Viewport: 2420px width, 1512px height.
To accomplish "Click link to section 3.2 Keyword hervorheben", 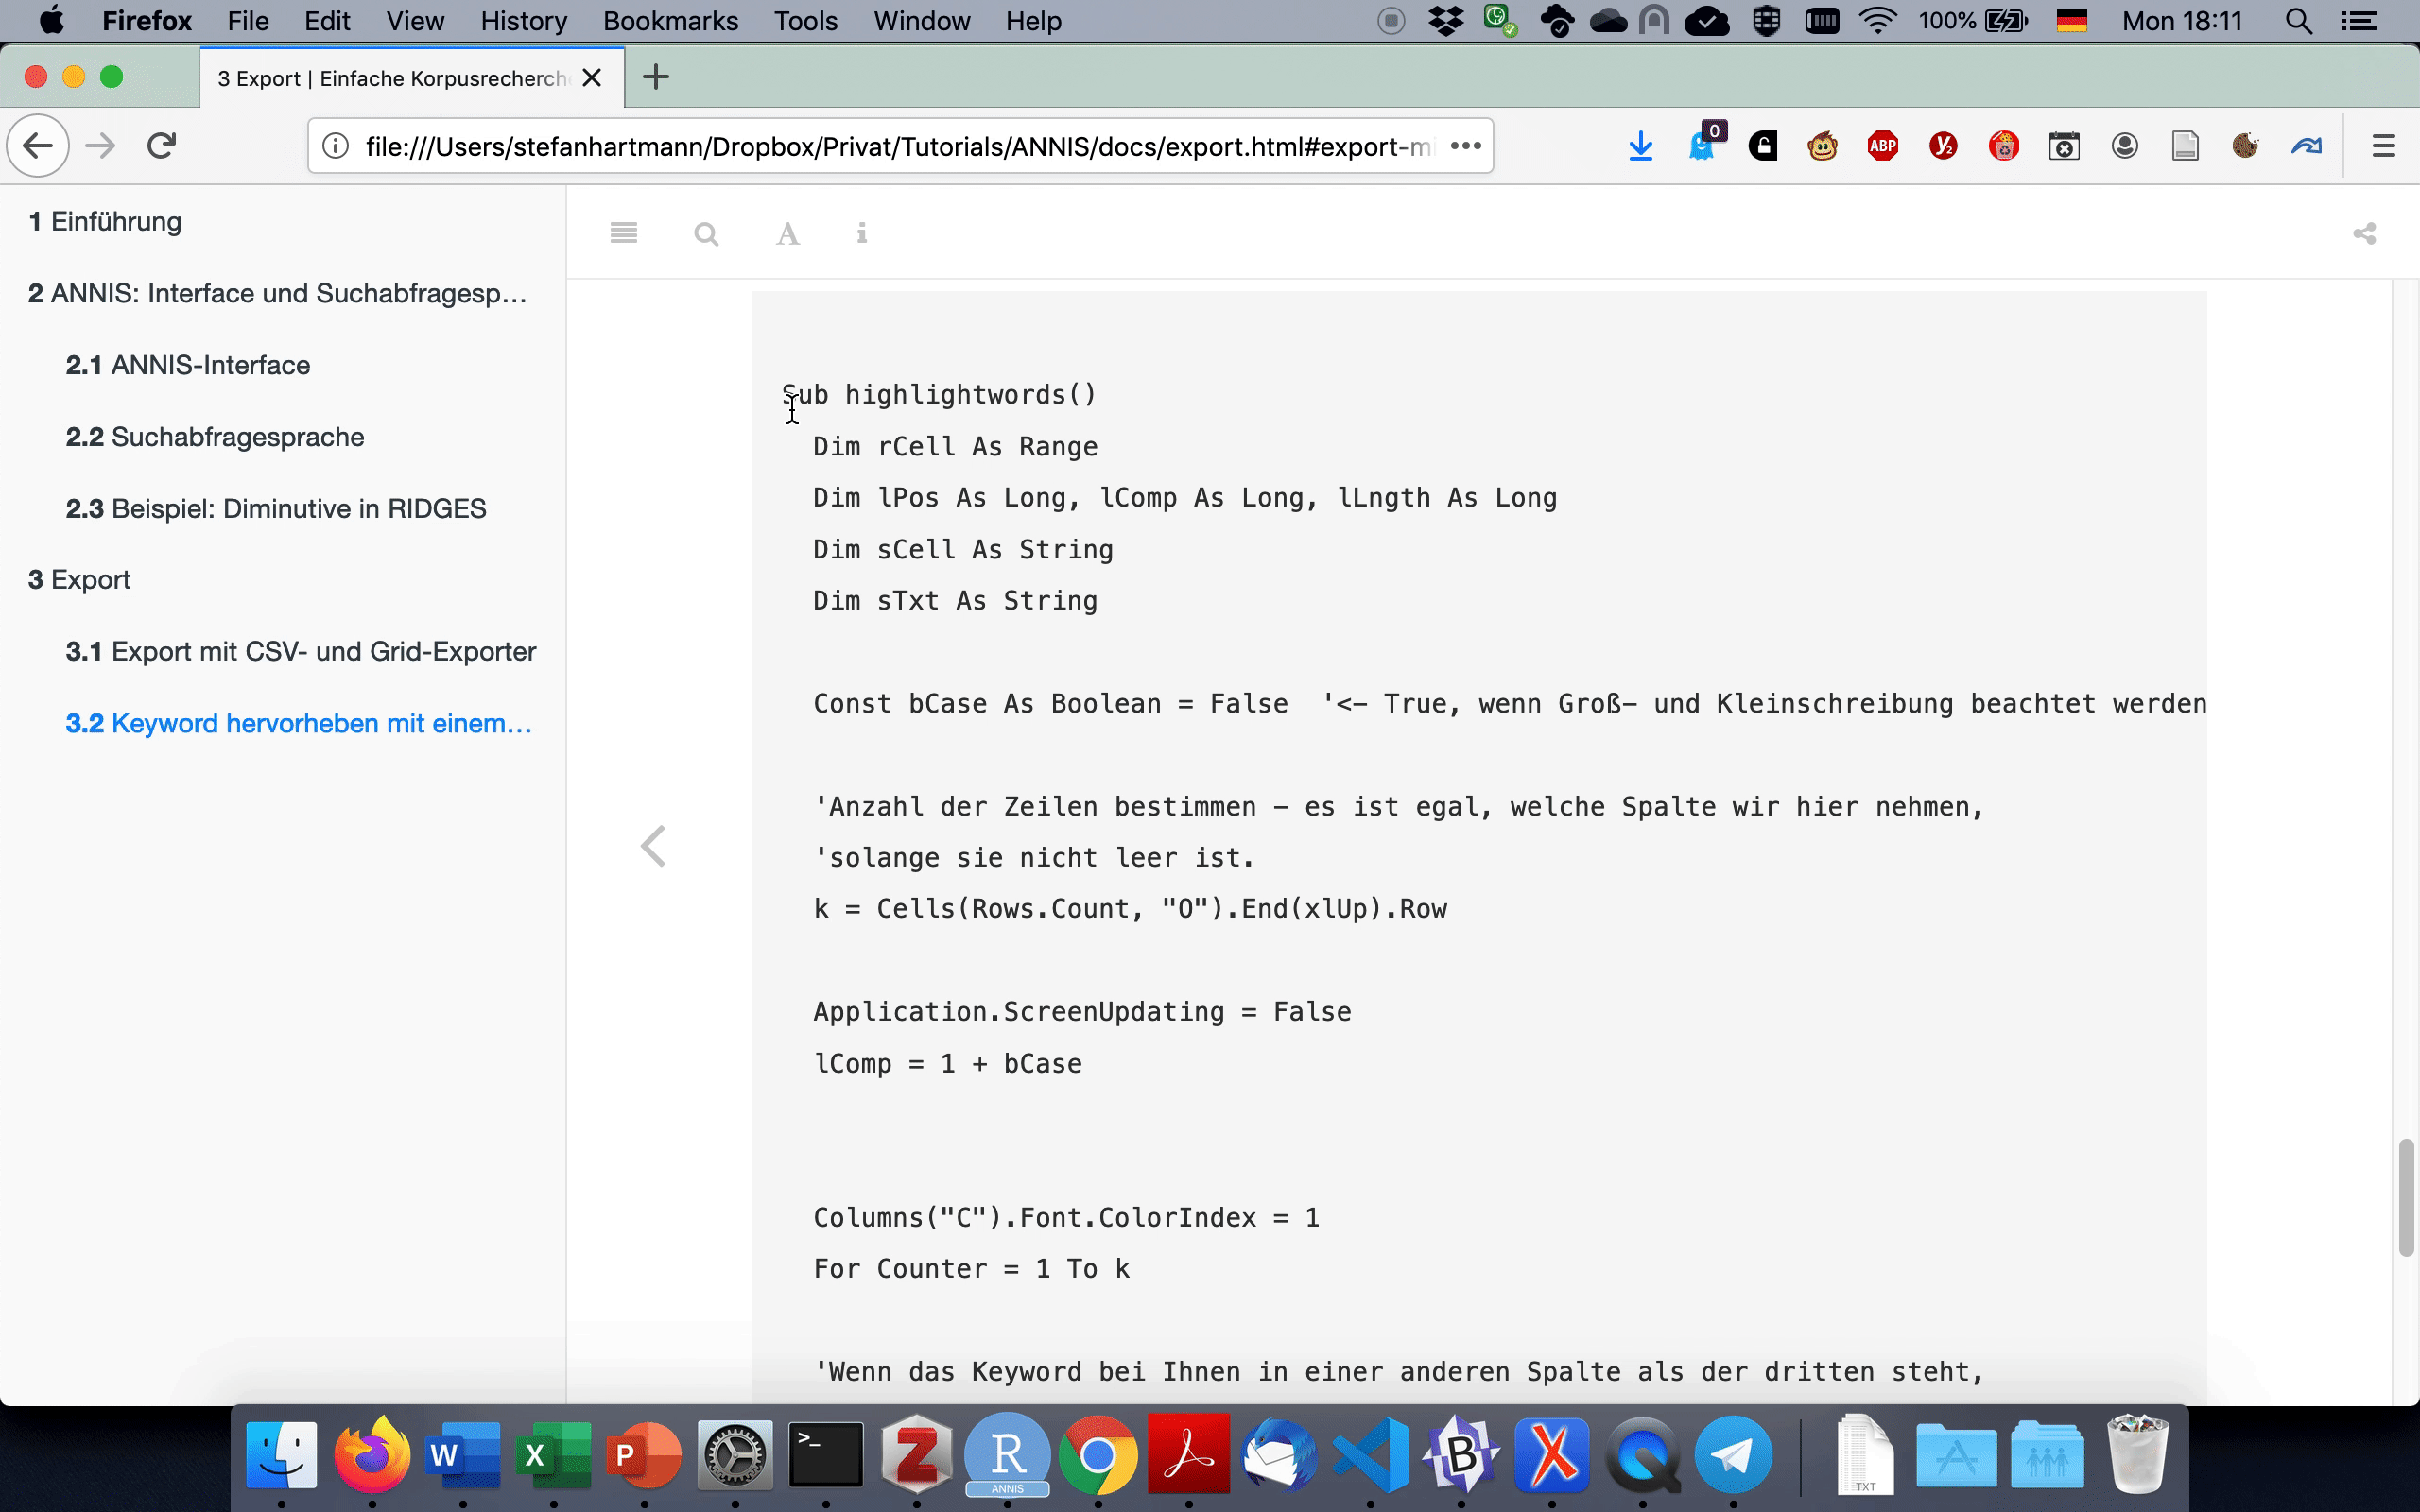I will 298,721.
